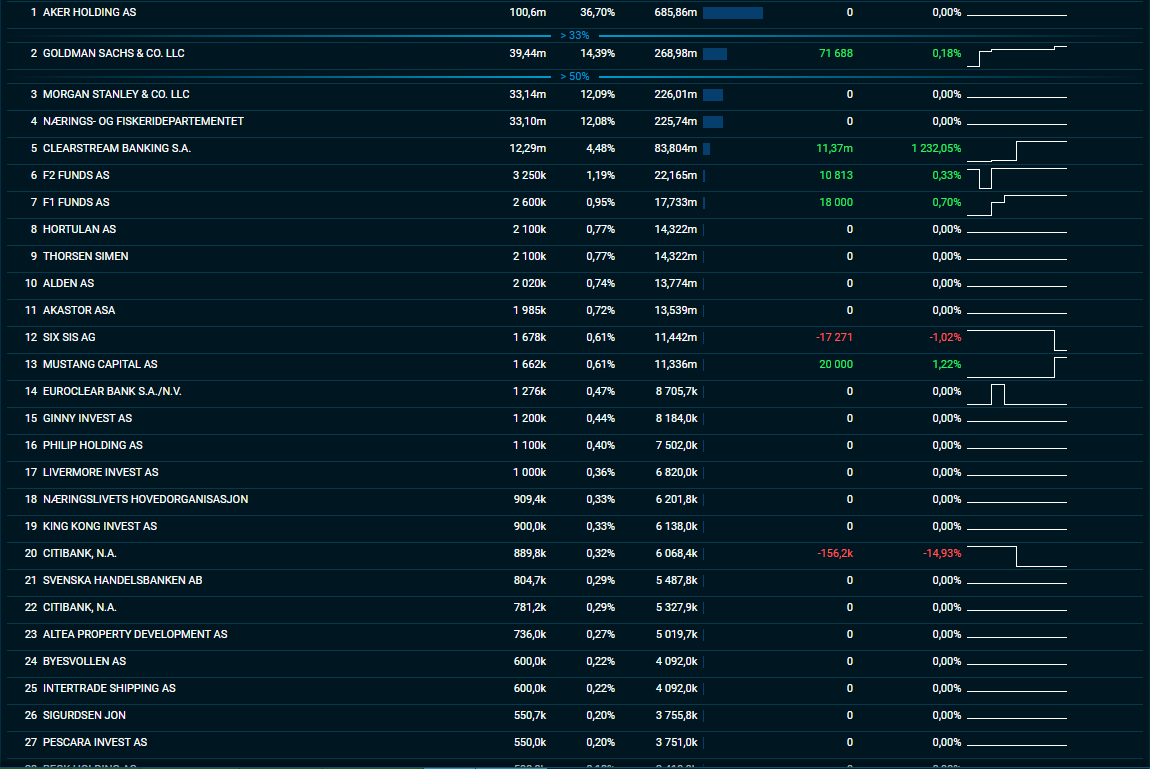Click Clearstream's 11,37m share change

point(835,149)
